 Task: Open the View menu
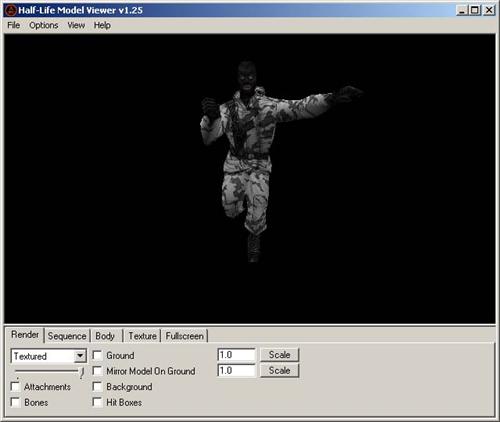click(x=76, y=25)
